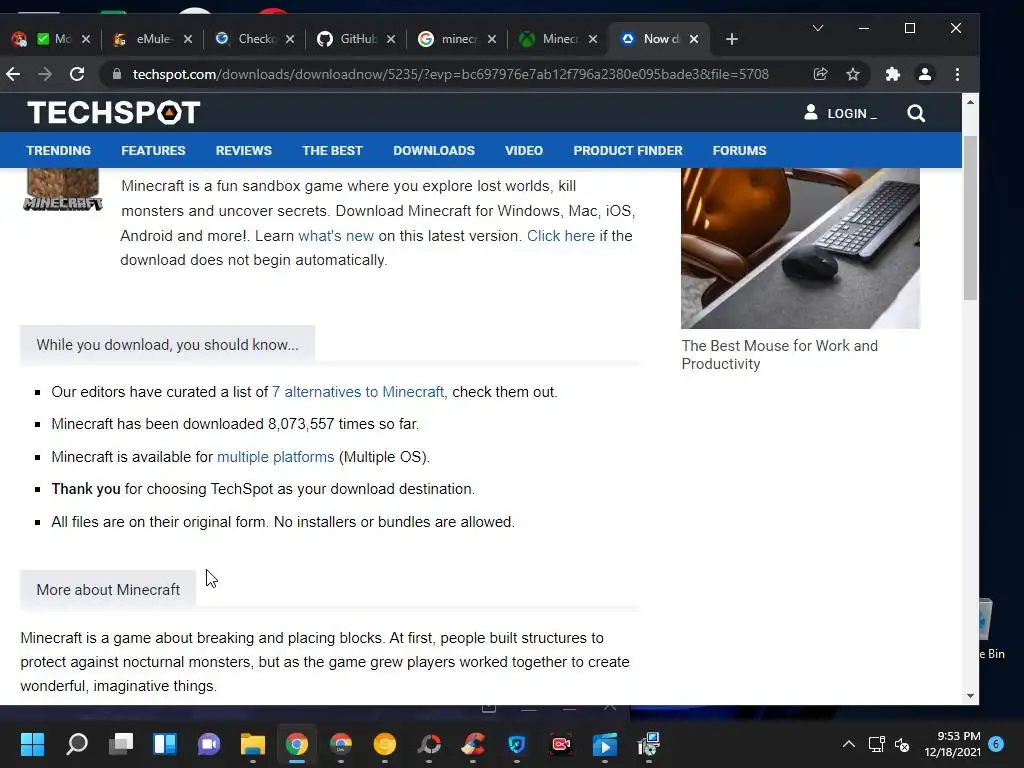1024x768 pixels.
Task: Open the FORUMS nav item
Action: [x=739, y=151]
